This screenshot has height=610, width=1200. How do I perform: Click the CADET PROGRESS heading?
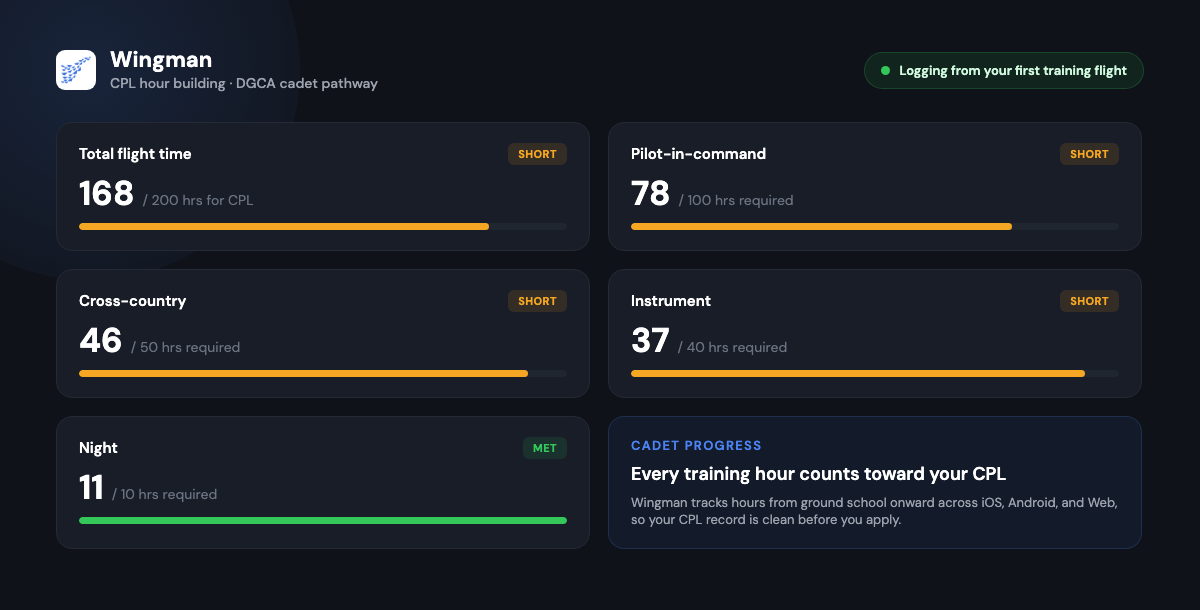(x=696, y=446)
